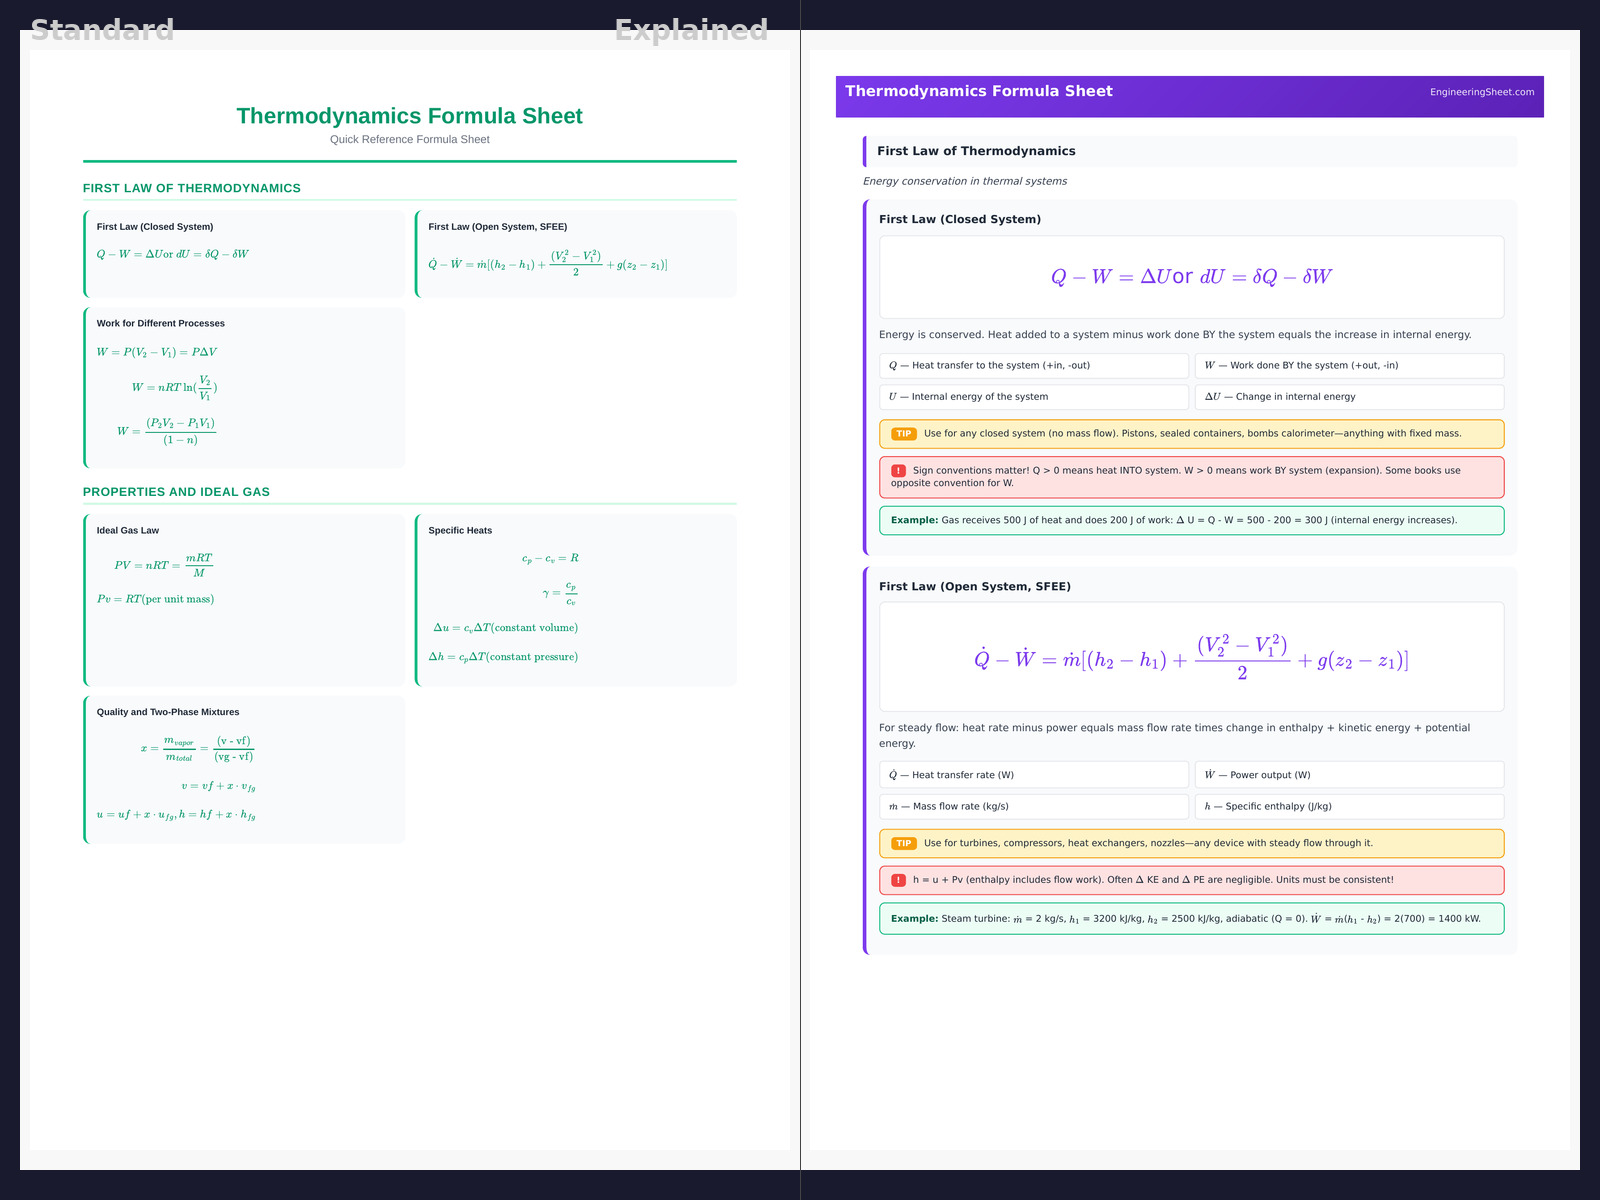The width and height of the screenshot is (1600, 1200).
Task: Click the steam turbine example box
Action: 1190,919
